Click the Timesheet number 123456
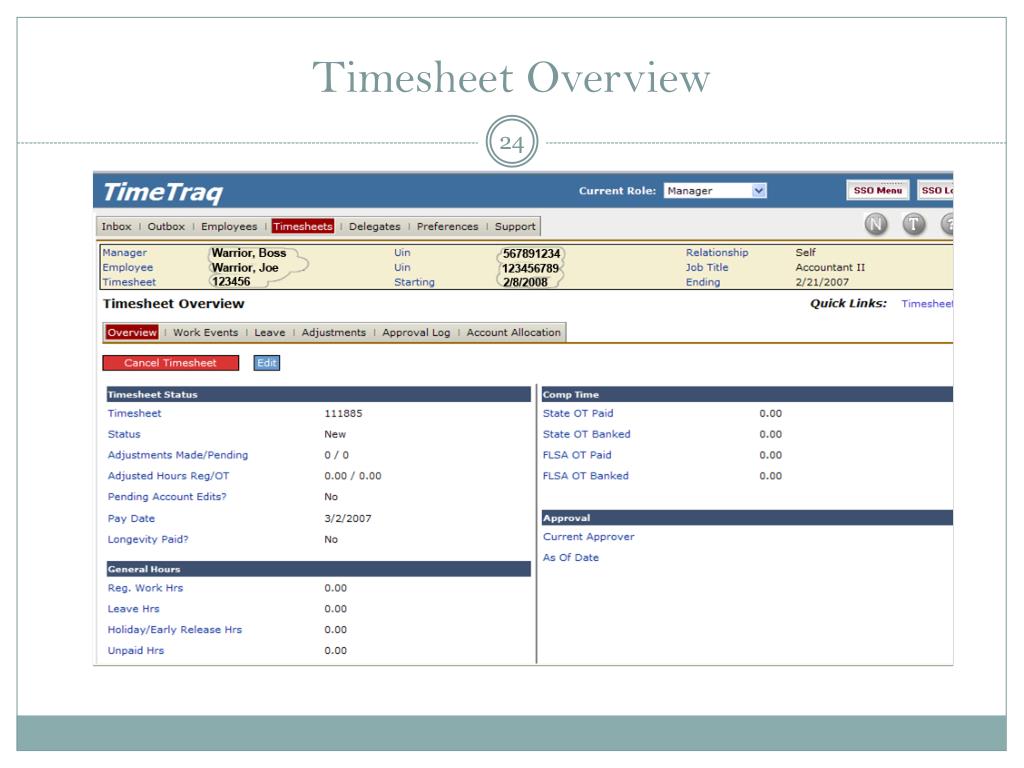This screenshot has height=768, width=1024. [231, 281]
